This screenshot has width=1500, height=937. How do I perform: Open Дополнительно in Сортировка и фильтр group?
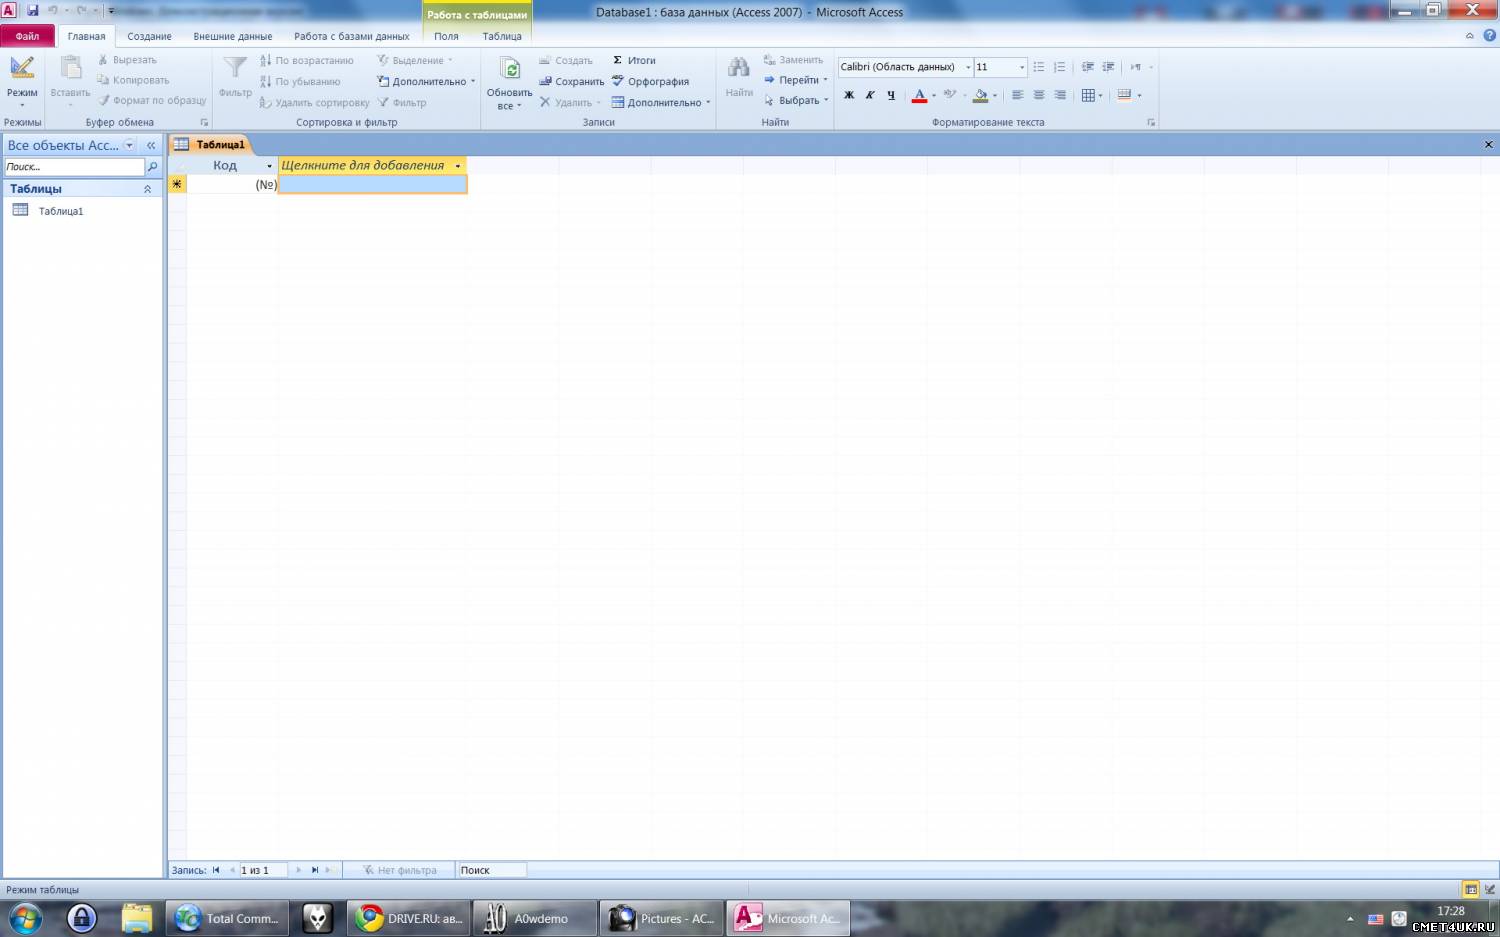pyautogui.click(x=426, y=82)
